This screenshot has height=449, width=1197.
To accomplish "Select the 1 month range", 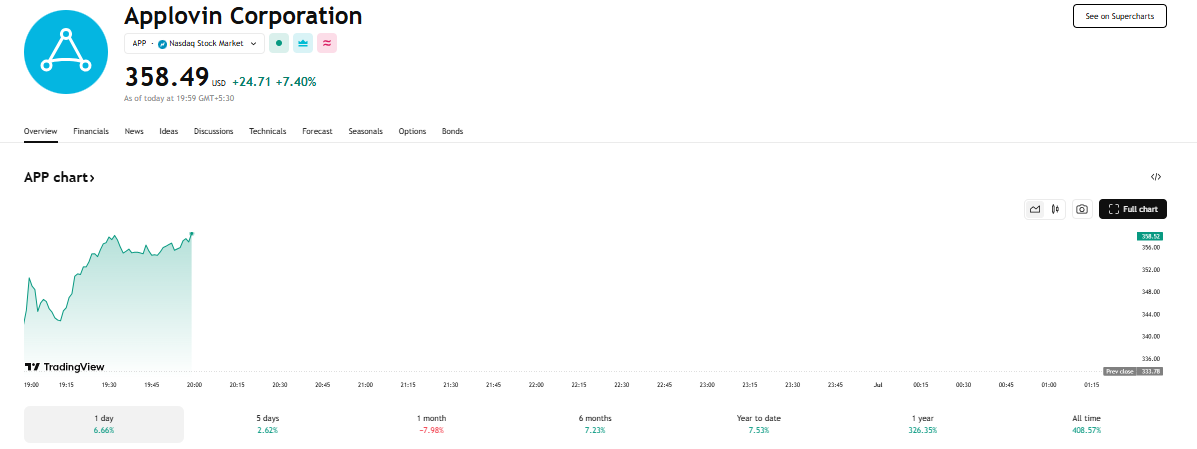I will tap(431, 424).
